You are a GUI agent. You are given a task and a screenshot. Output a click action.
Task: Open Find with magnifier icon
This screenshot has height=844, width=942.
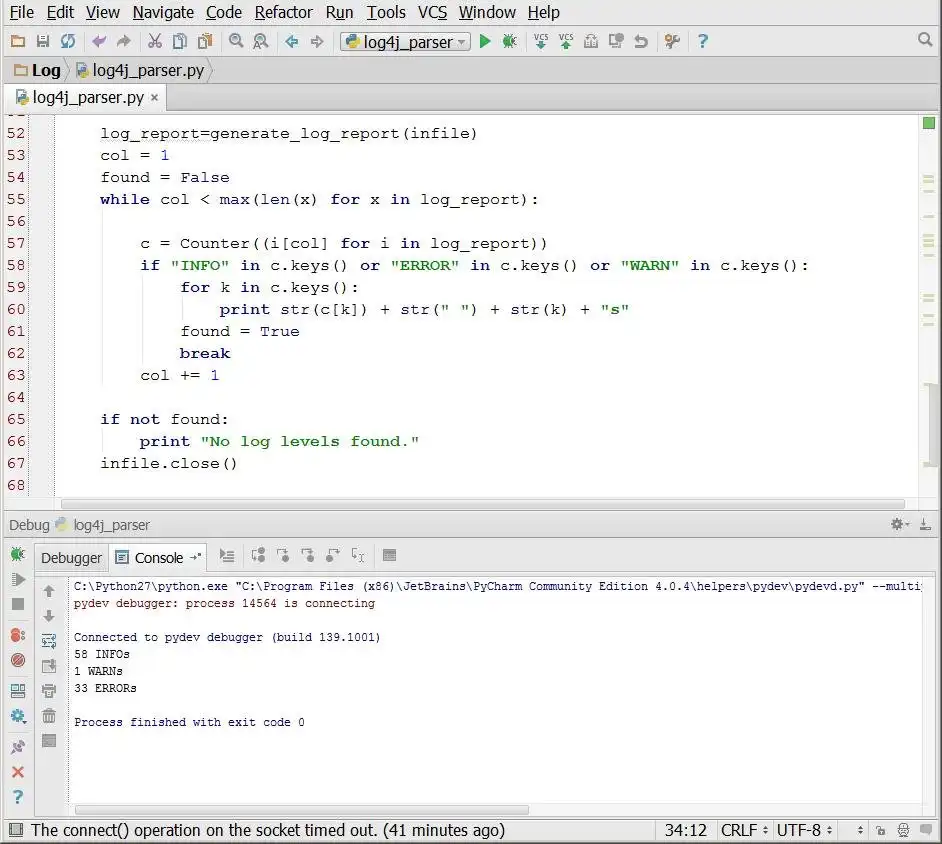tap(236, 41)
